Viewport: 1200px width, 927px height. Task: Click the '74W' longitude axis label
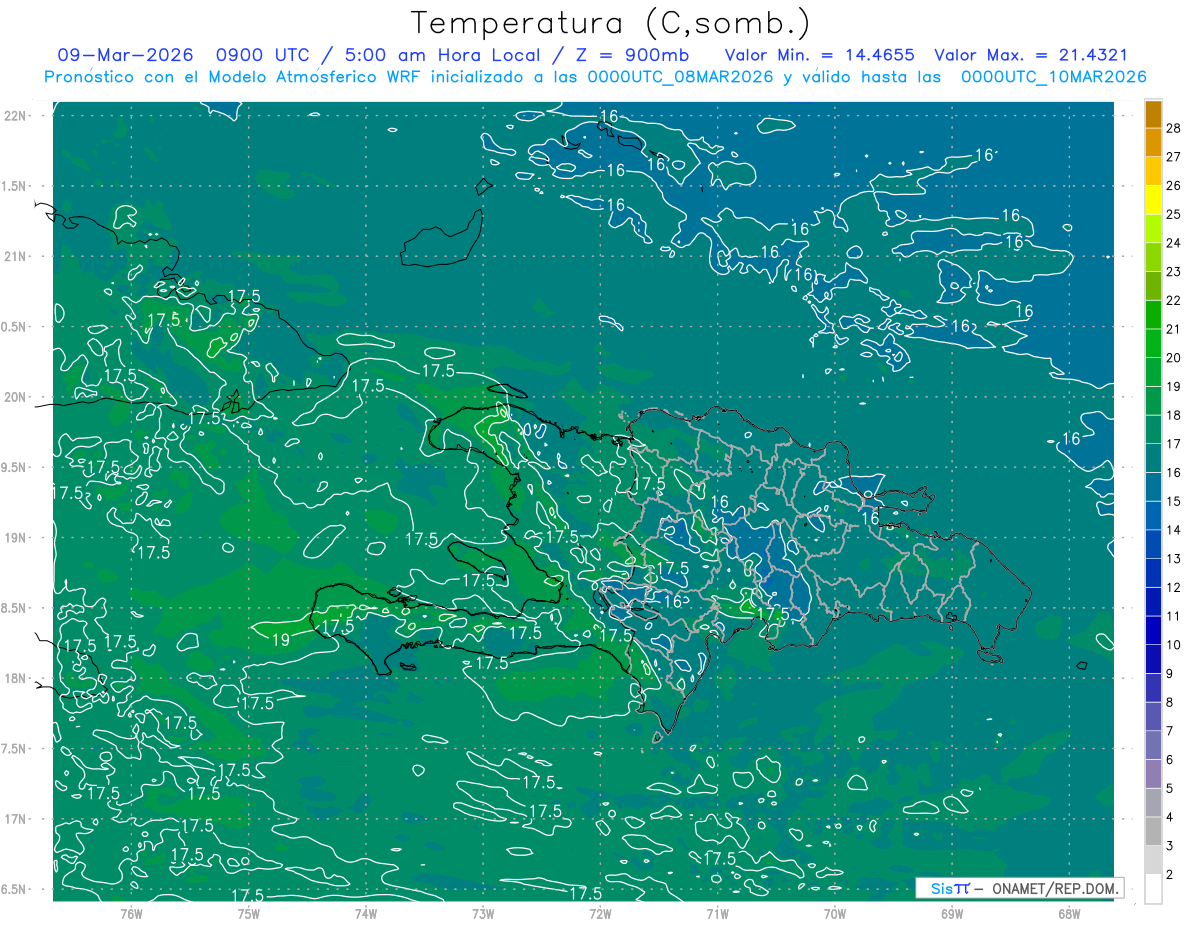(366, 914)
